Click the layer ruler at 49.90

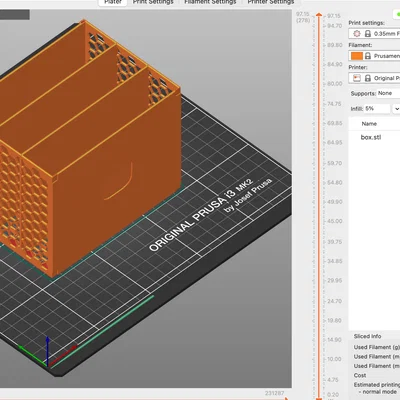(334, 202)
